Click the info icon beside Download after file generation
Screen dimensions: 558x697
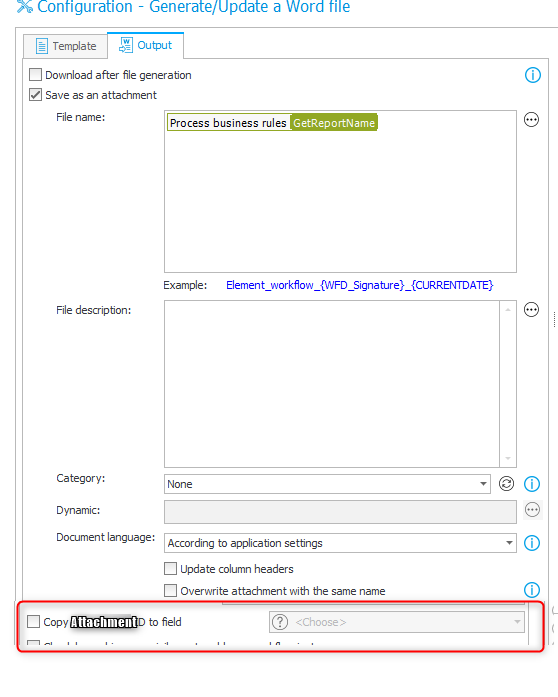coord(533,75)
